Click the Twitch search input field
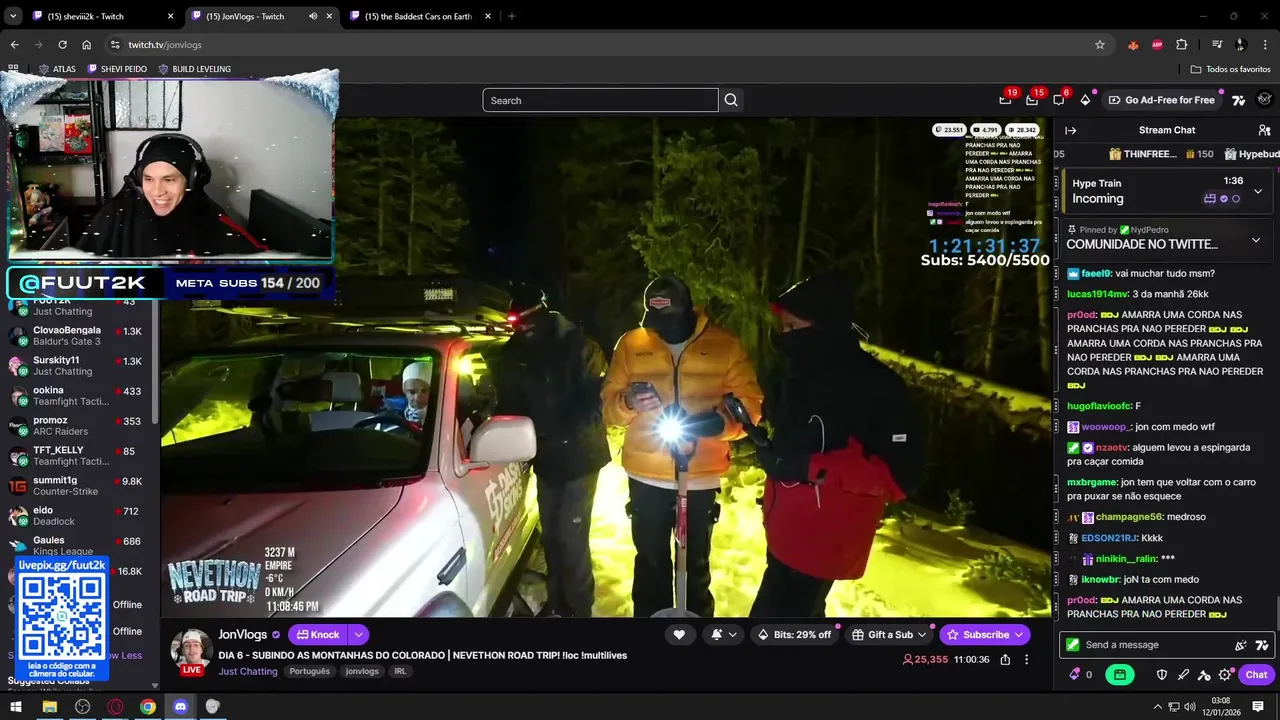 coord(600,100)
